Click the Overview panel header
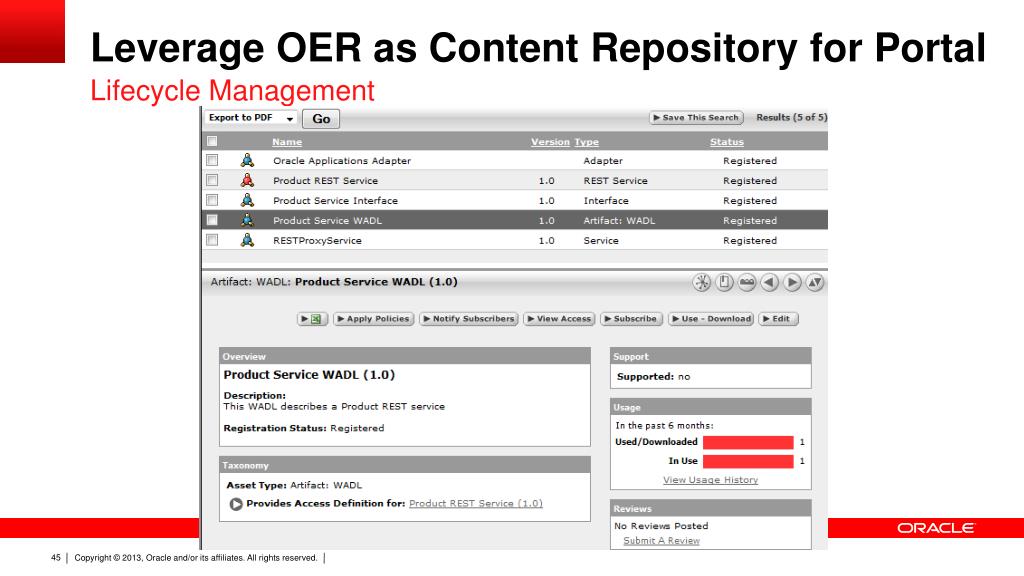Screen dimensions: 1024x576 [x=405, y=357]
